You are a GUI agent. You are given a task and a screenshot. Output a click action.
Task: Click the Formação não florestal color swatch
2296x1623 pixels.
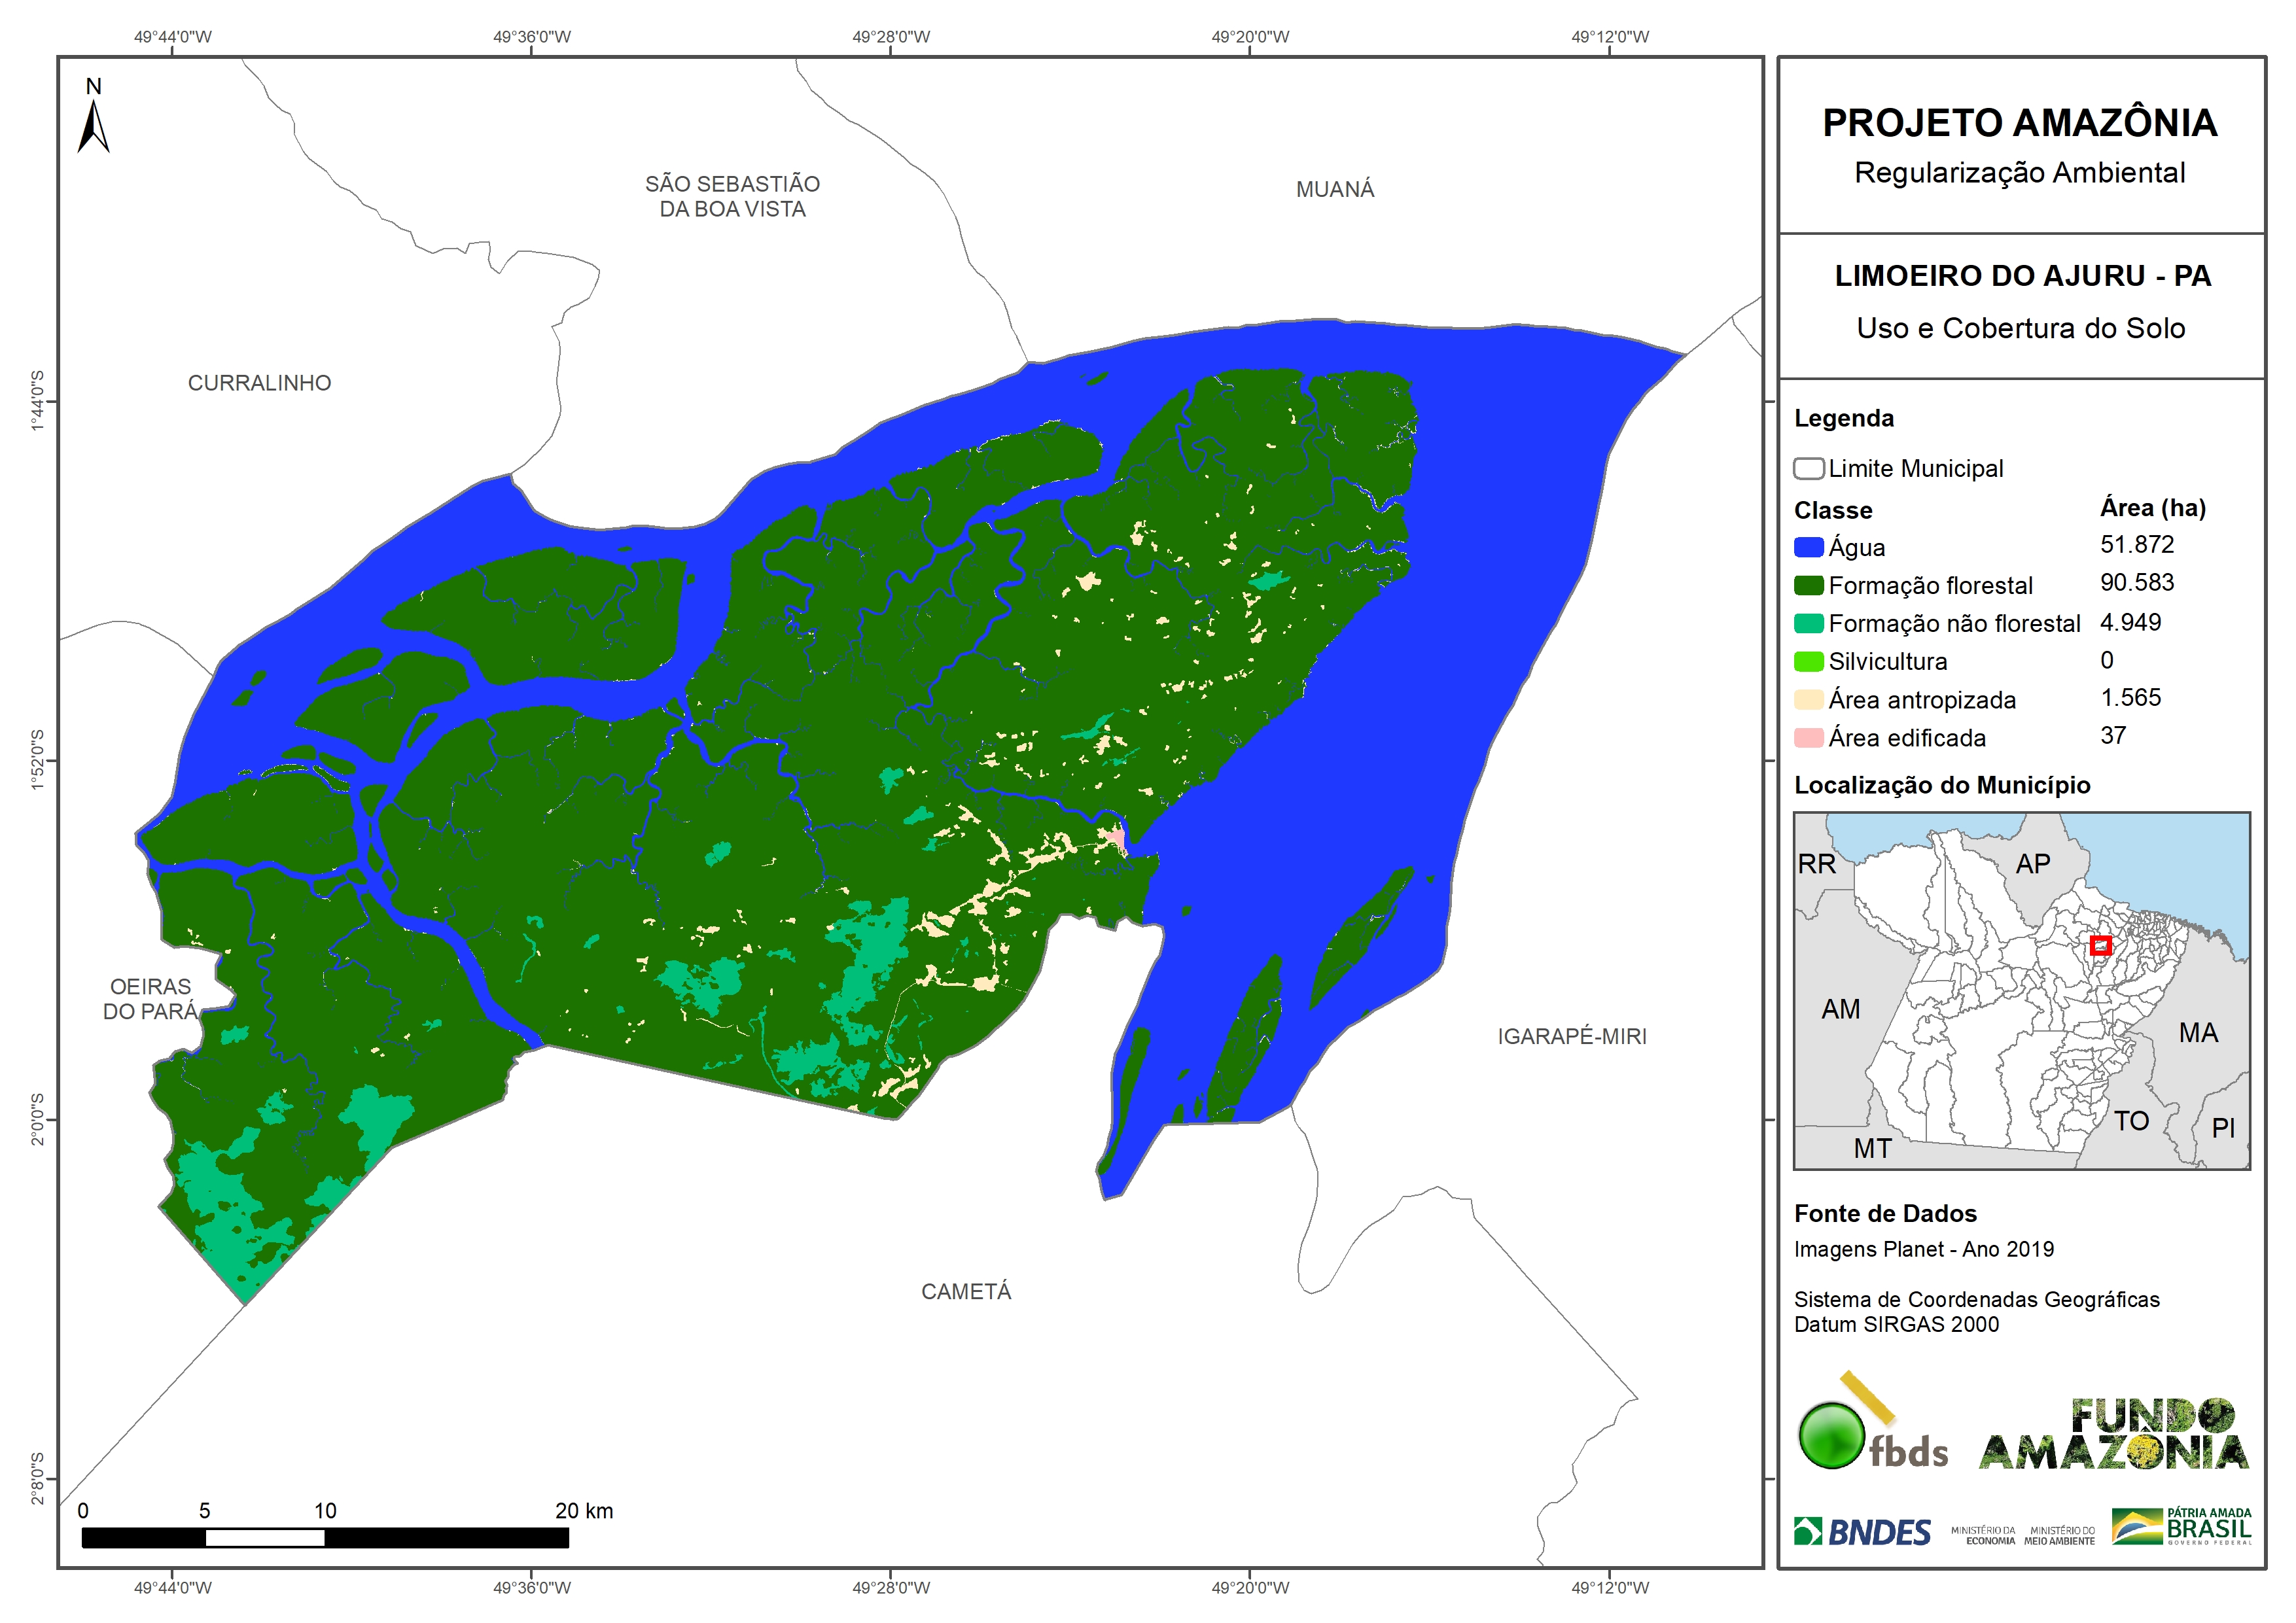1808,623
